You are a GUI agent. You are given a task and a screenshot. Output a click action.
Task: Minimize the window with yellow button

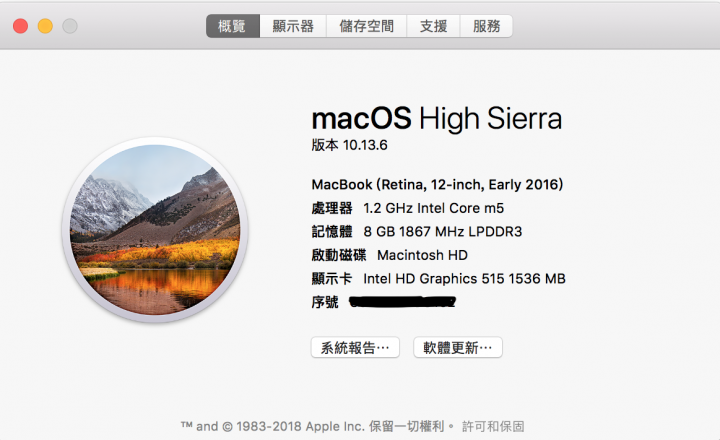pyautogui.click(x=45, y=26)
